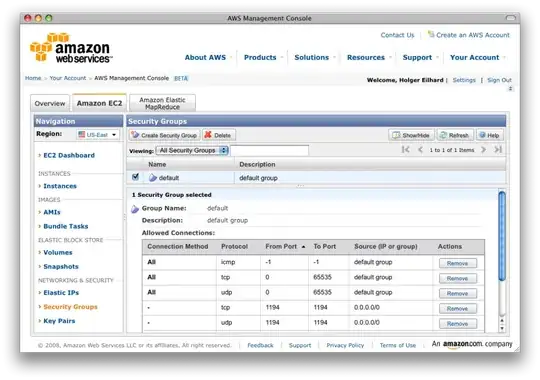Viewport: 540px width, 380px height.
Task: Open the Home breadcrumb link
Action: point(33,78)
